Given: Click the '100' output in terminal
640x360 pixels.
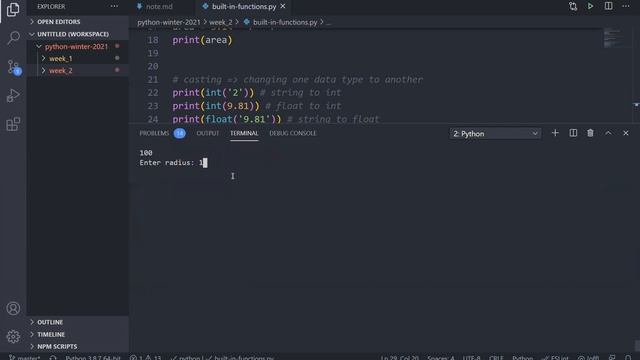Looking at the screenshot, I should (146, 153).
